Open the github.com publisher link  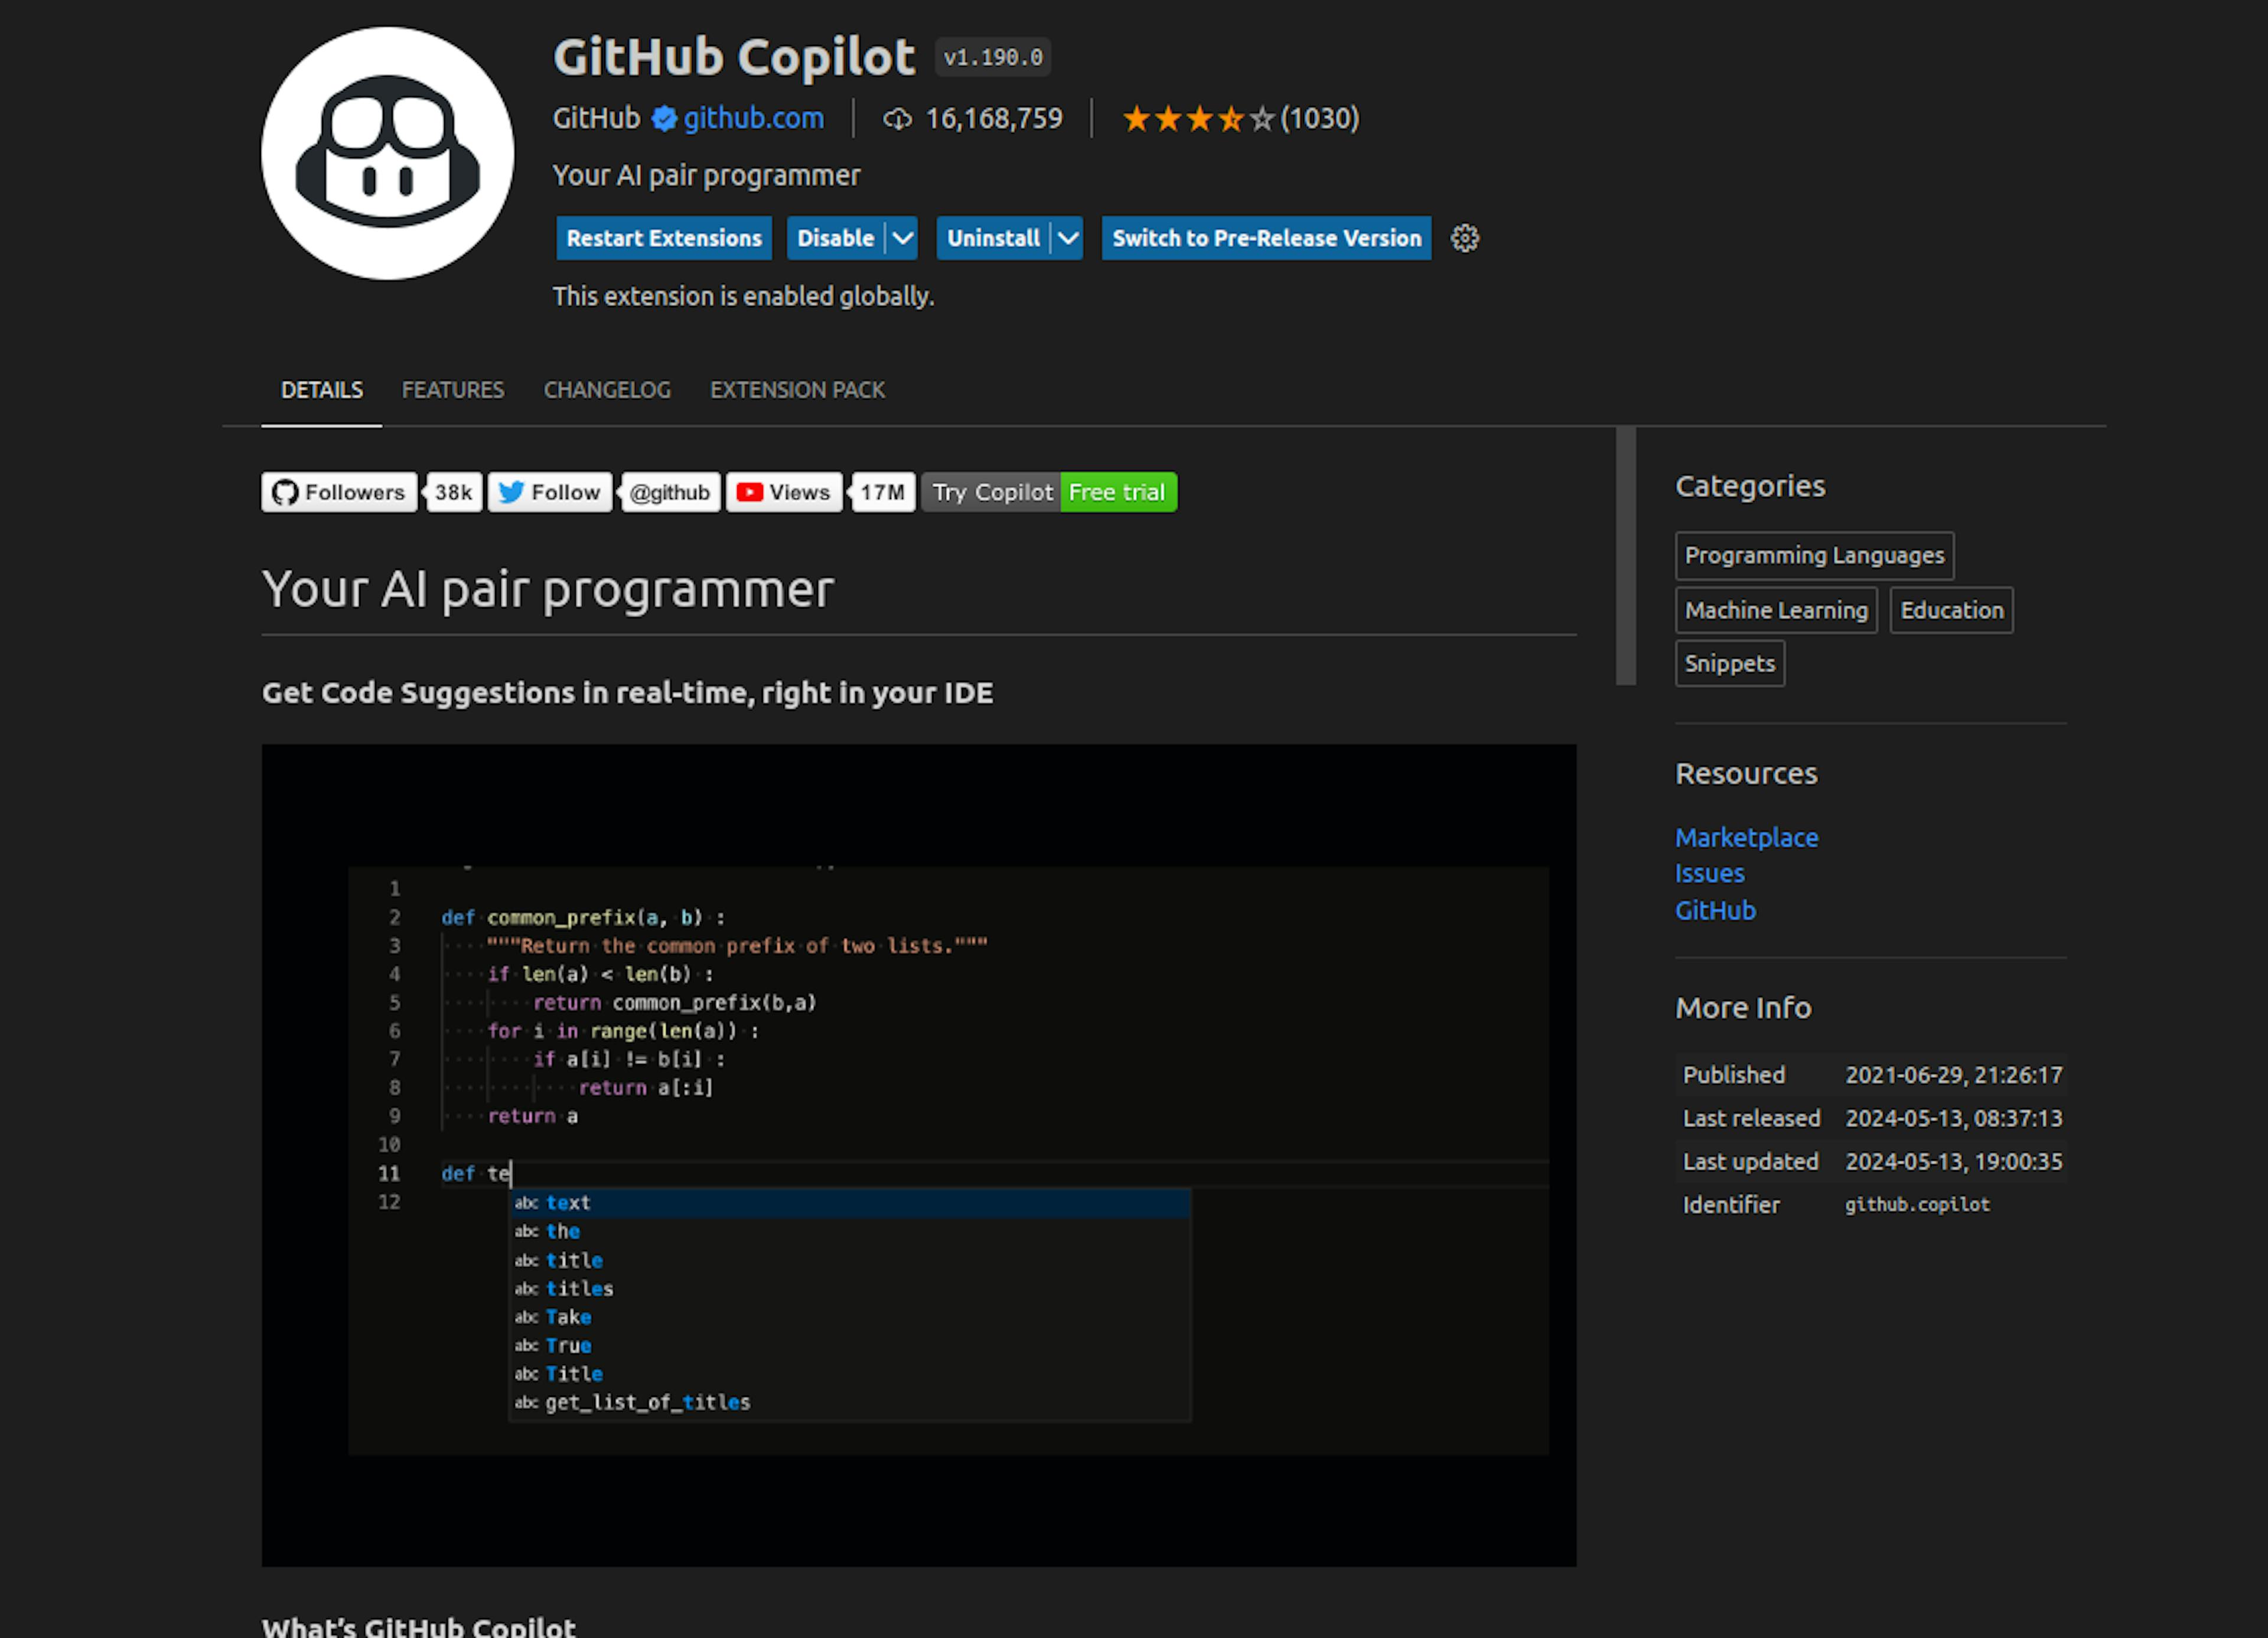(753, 119)
